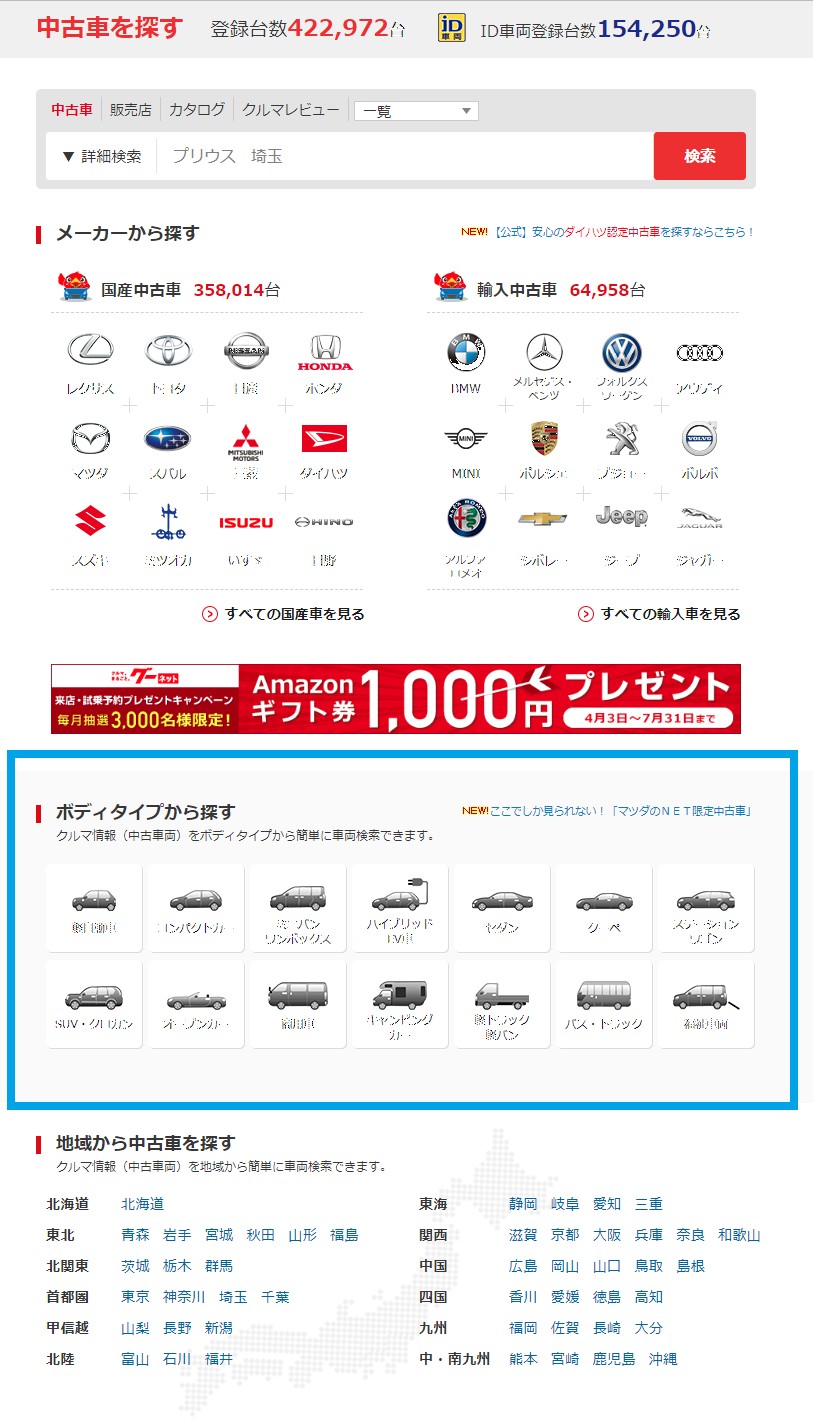The height and width of the screenshot is (1424, 813).
Task: Select the Volkswagen logo
Action: (621, 352)
